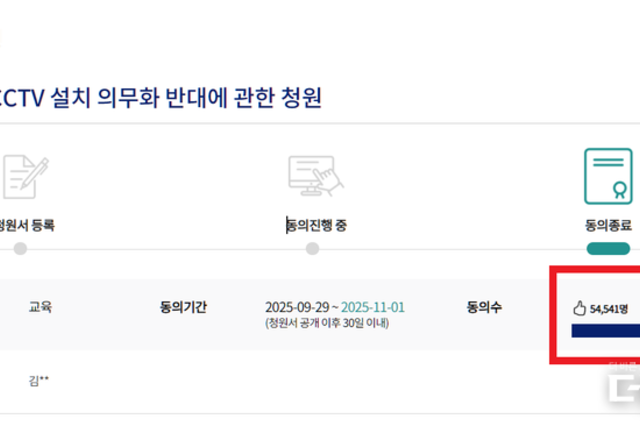Image resolution: width=640 pixels, height=426 pixels.
Task: Click the monitor-with-hand consent in progress icon
Action: coord(312,178)
